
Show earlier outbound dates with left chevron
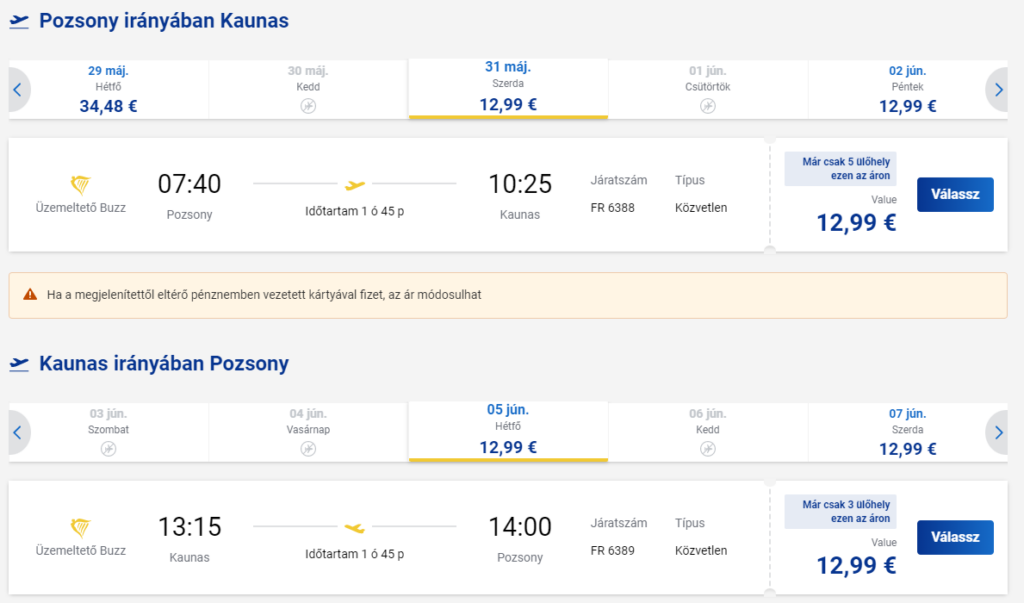(x=18, y=90)
